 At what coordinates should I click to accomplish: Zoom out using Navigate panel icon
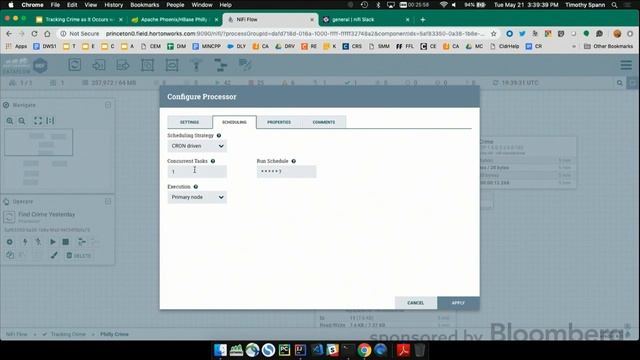coord(22,121)
